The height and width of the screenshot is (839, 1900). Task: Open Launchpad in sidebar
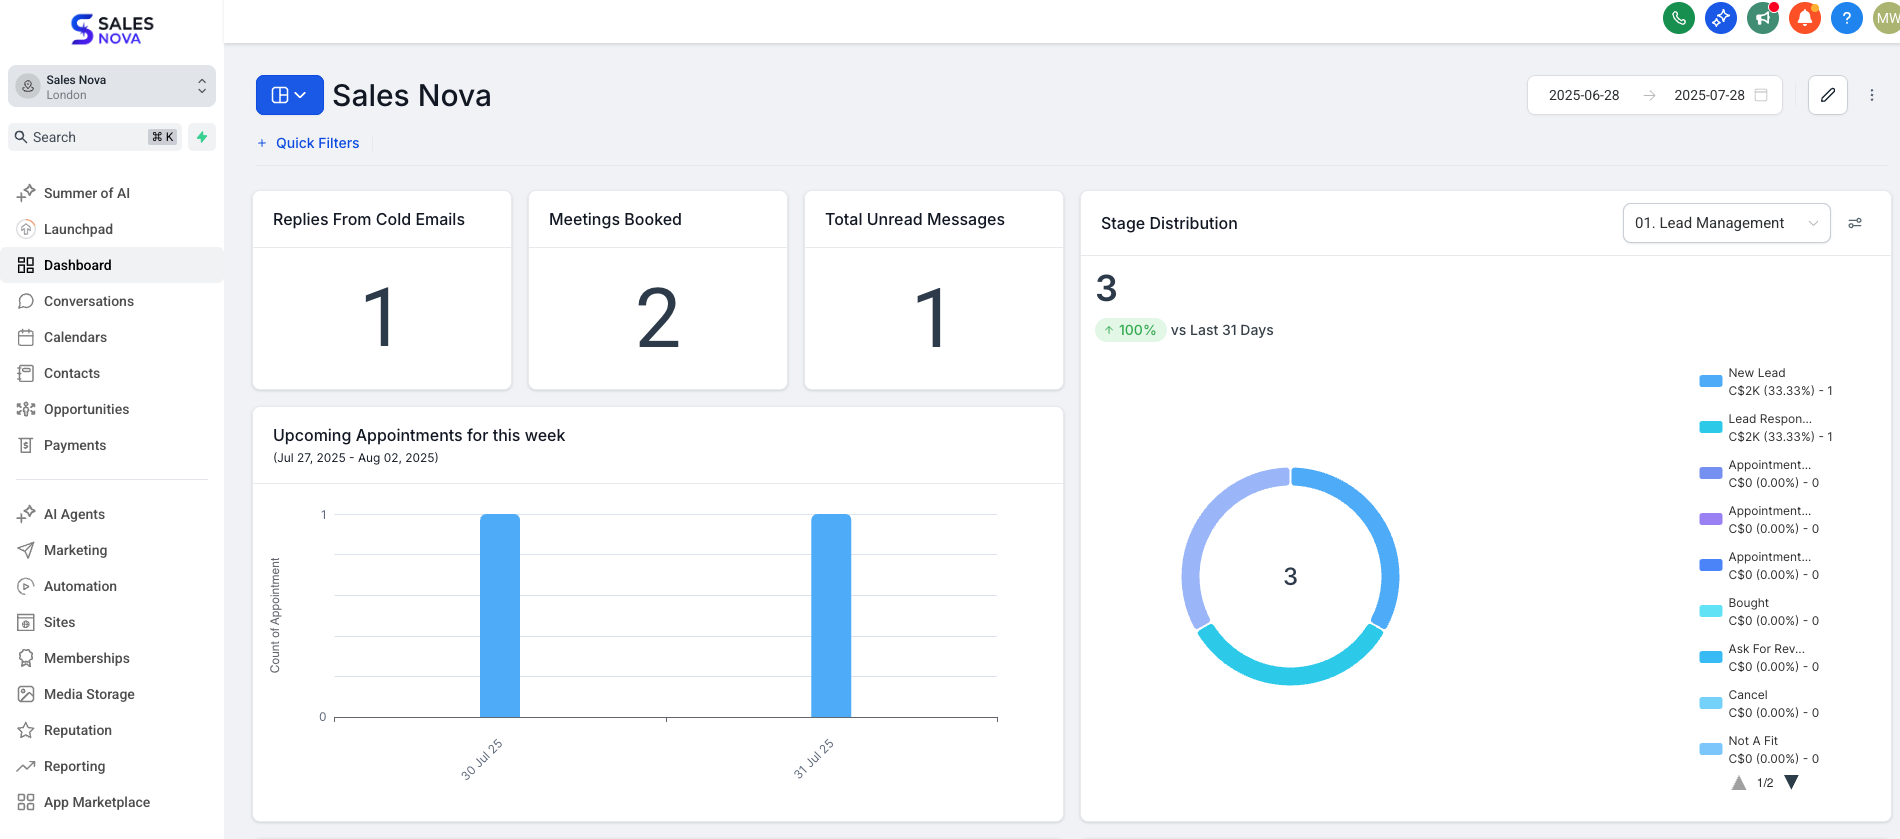pyautogui.click(x=112, y=229)
